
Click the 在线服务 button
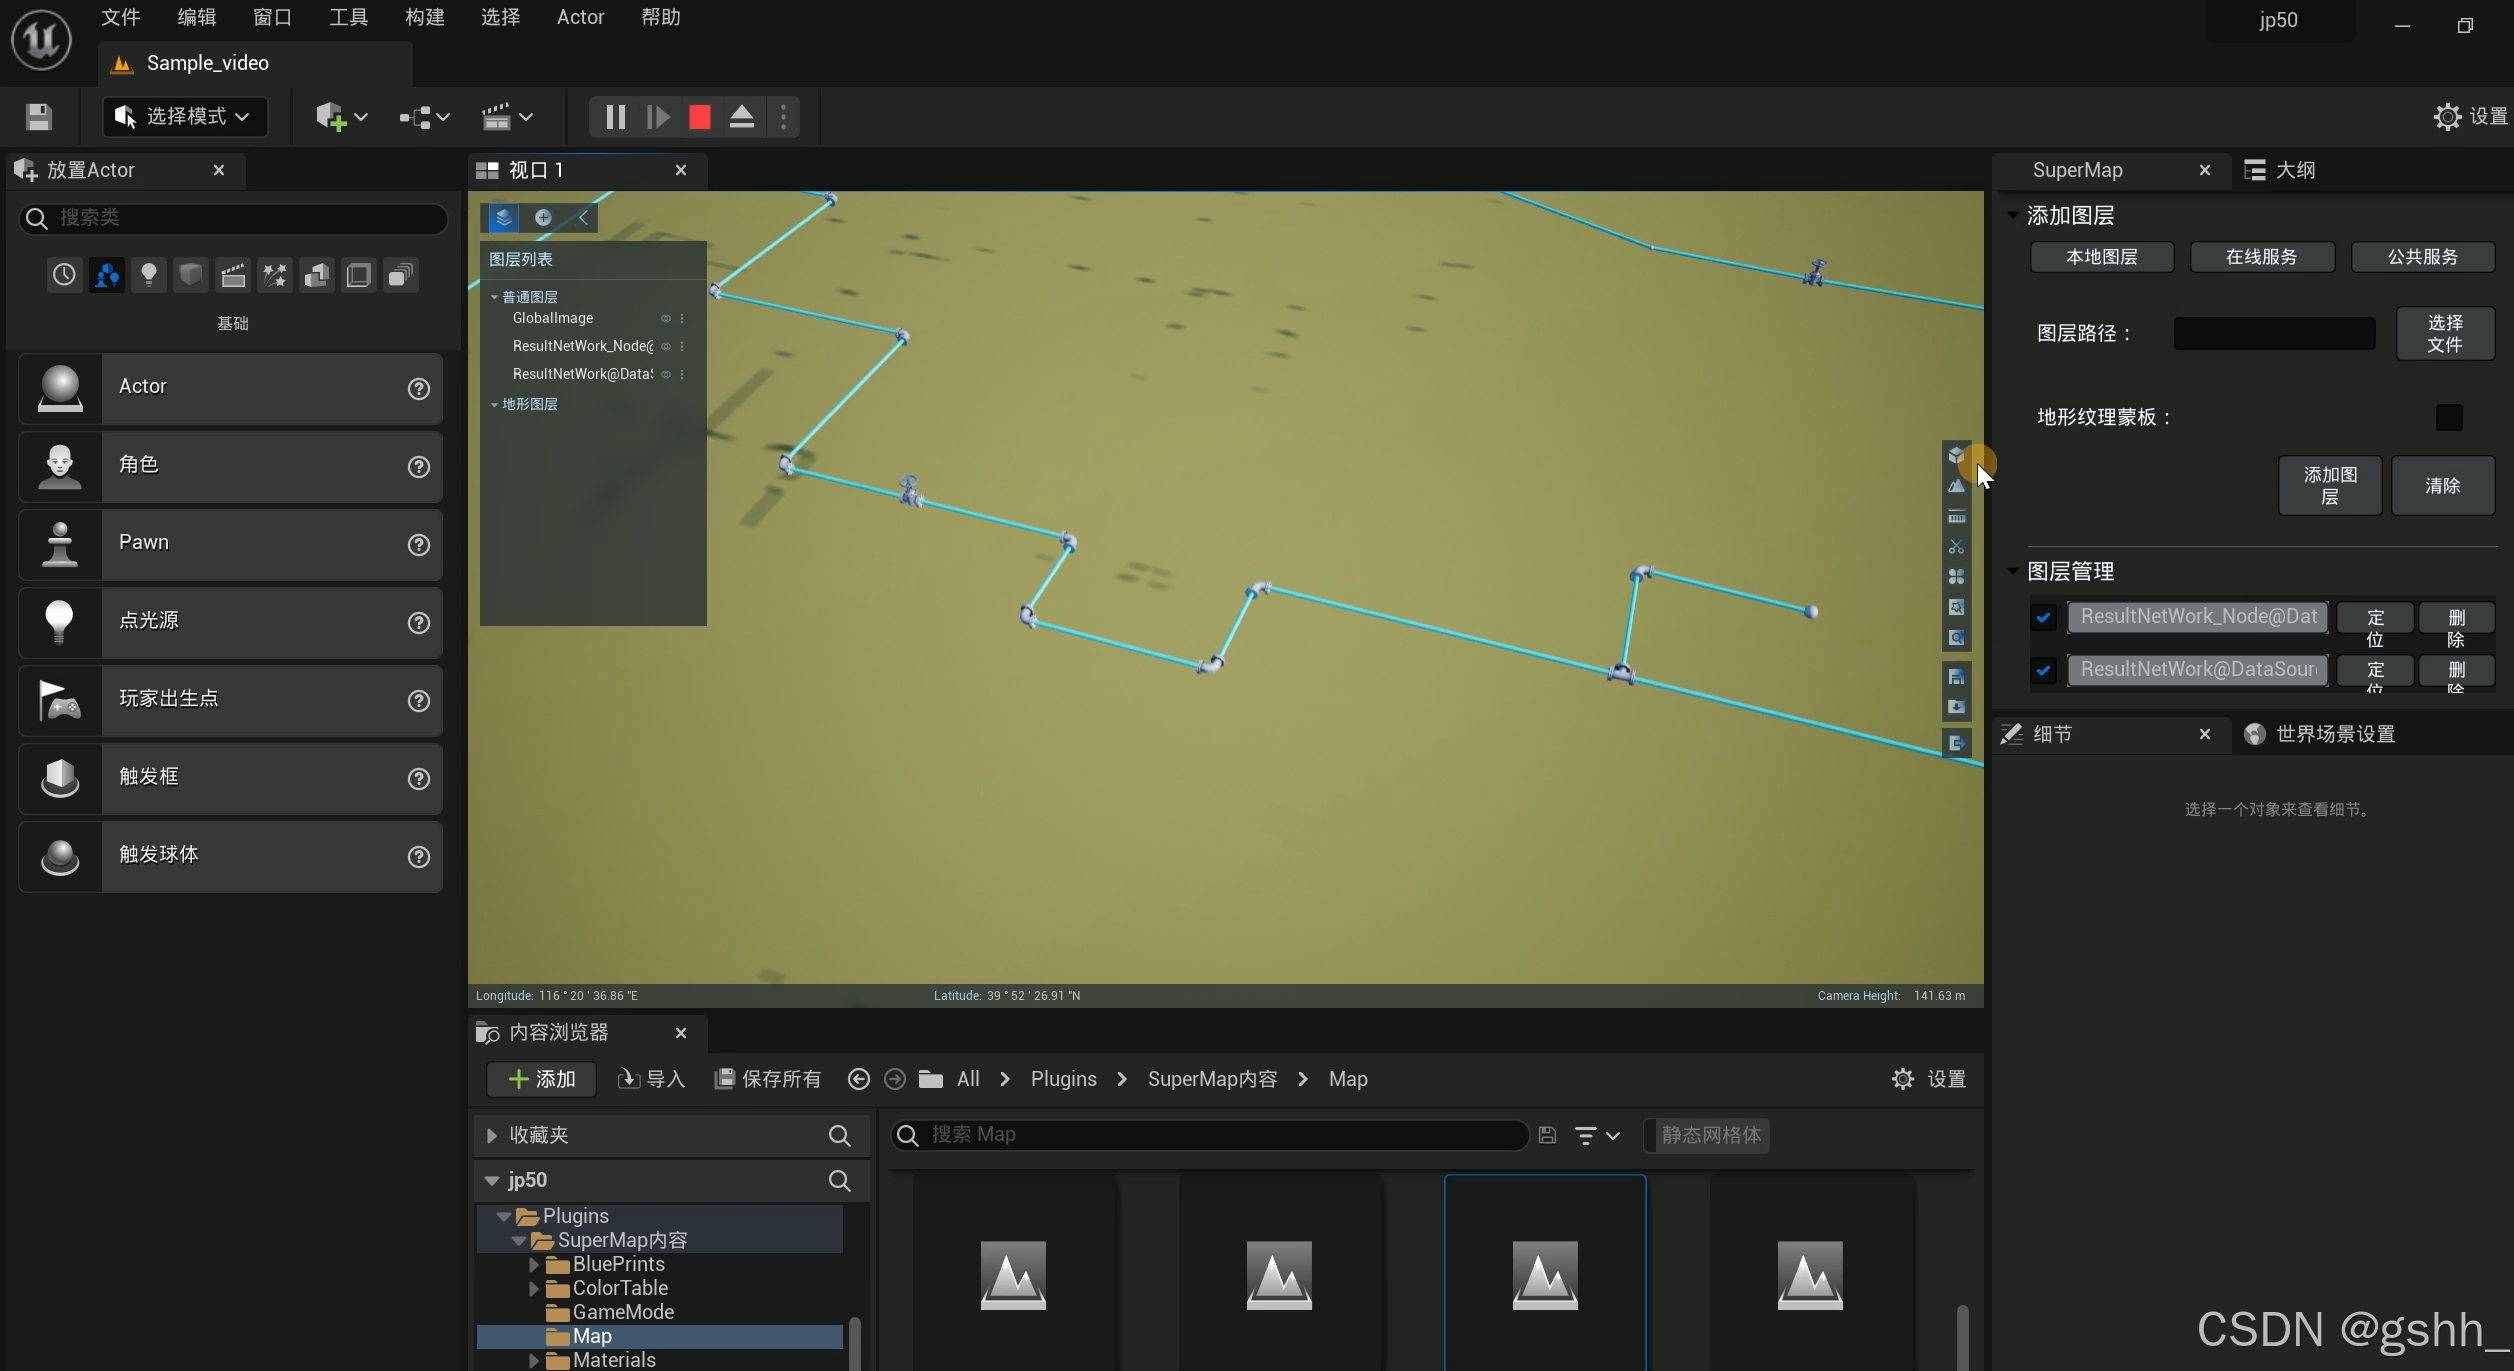point(2261,257)
